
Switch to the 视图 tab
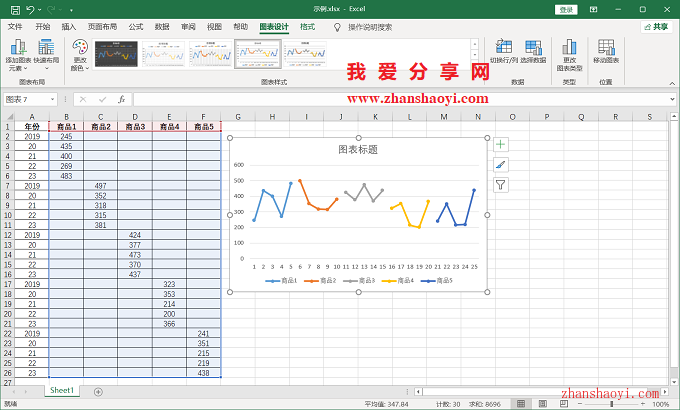pyautogui.click(x=214, y=27)
